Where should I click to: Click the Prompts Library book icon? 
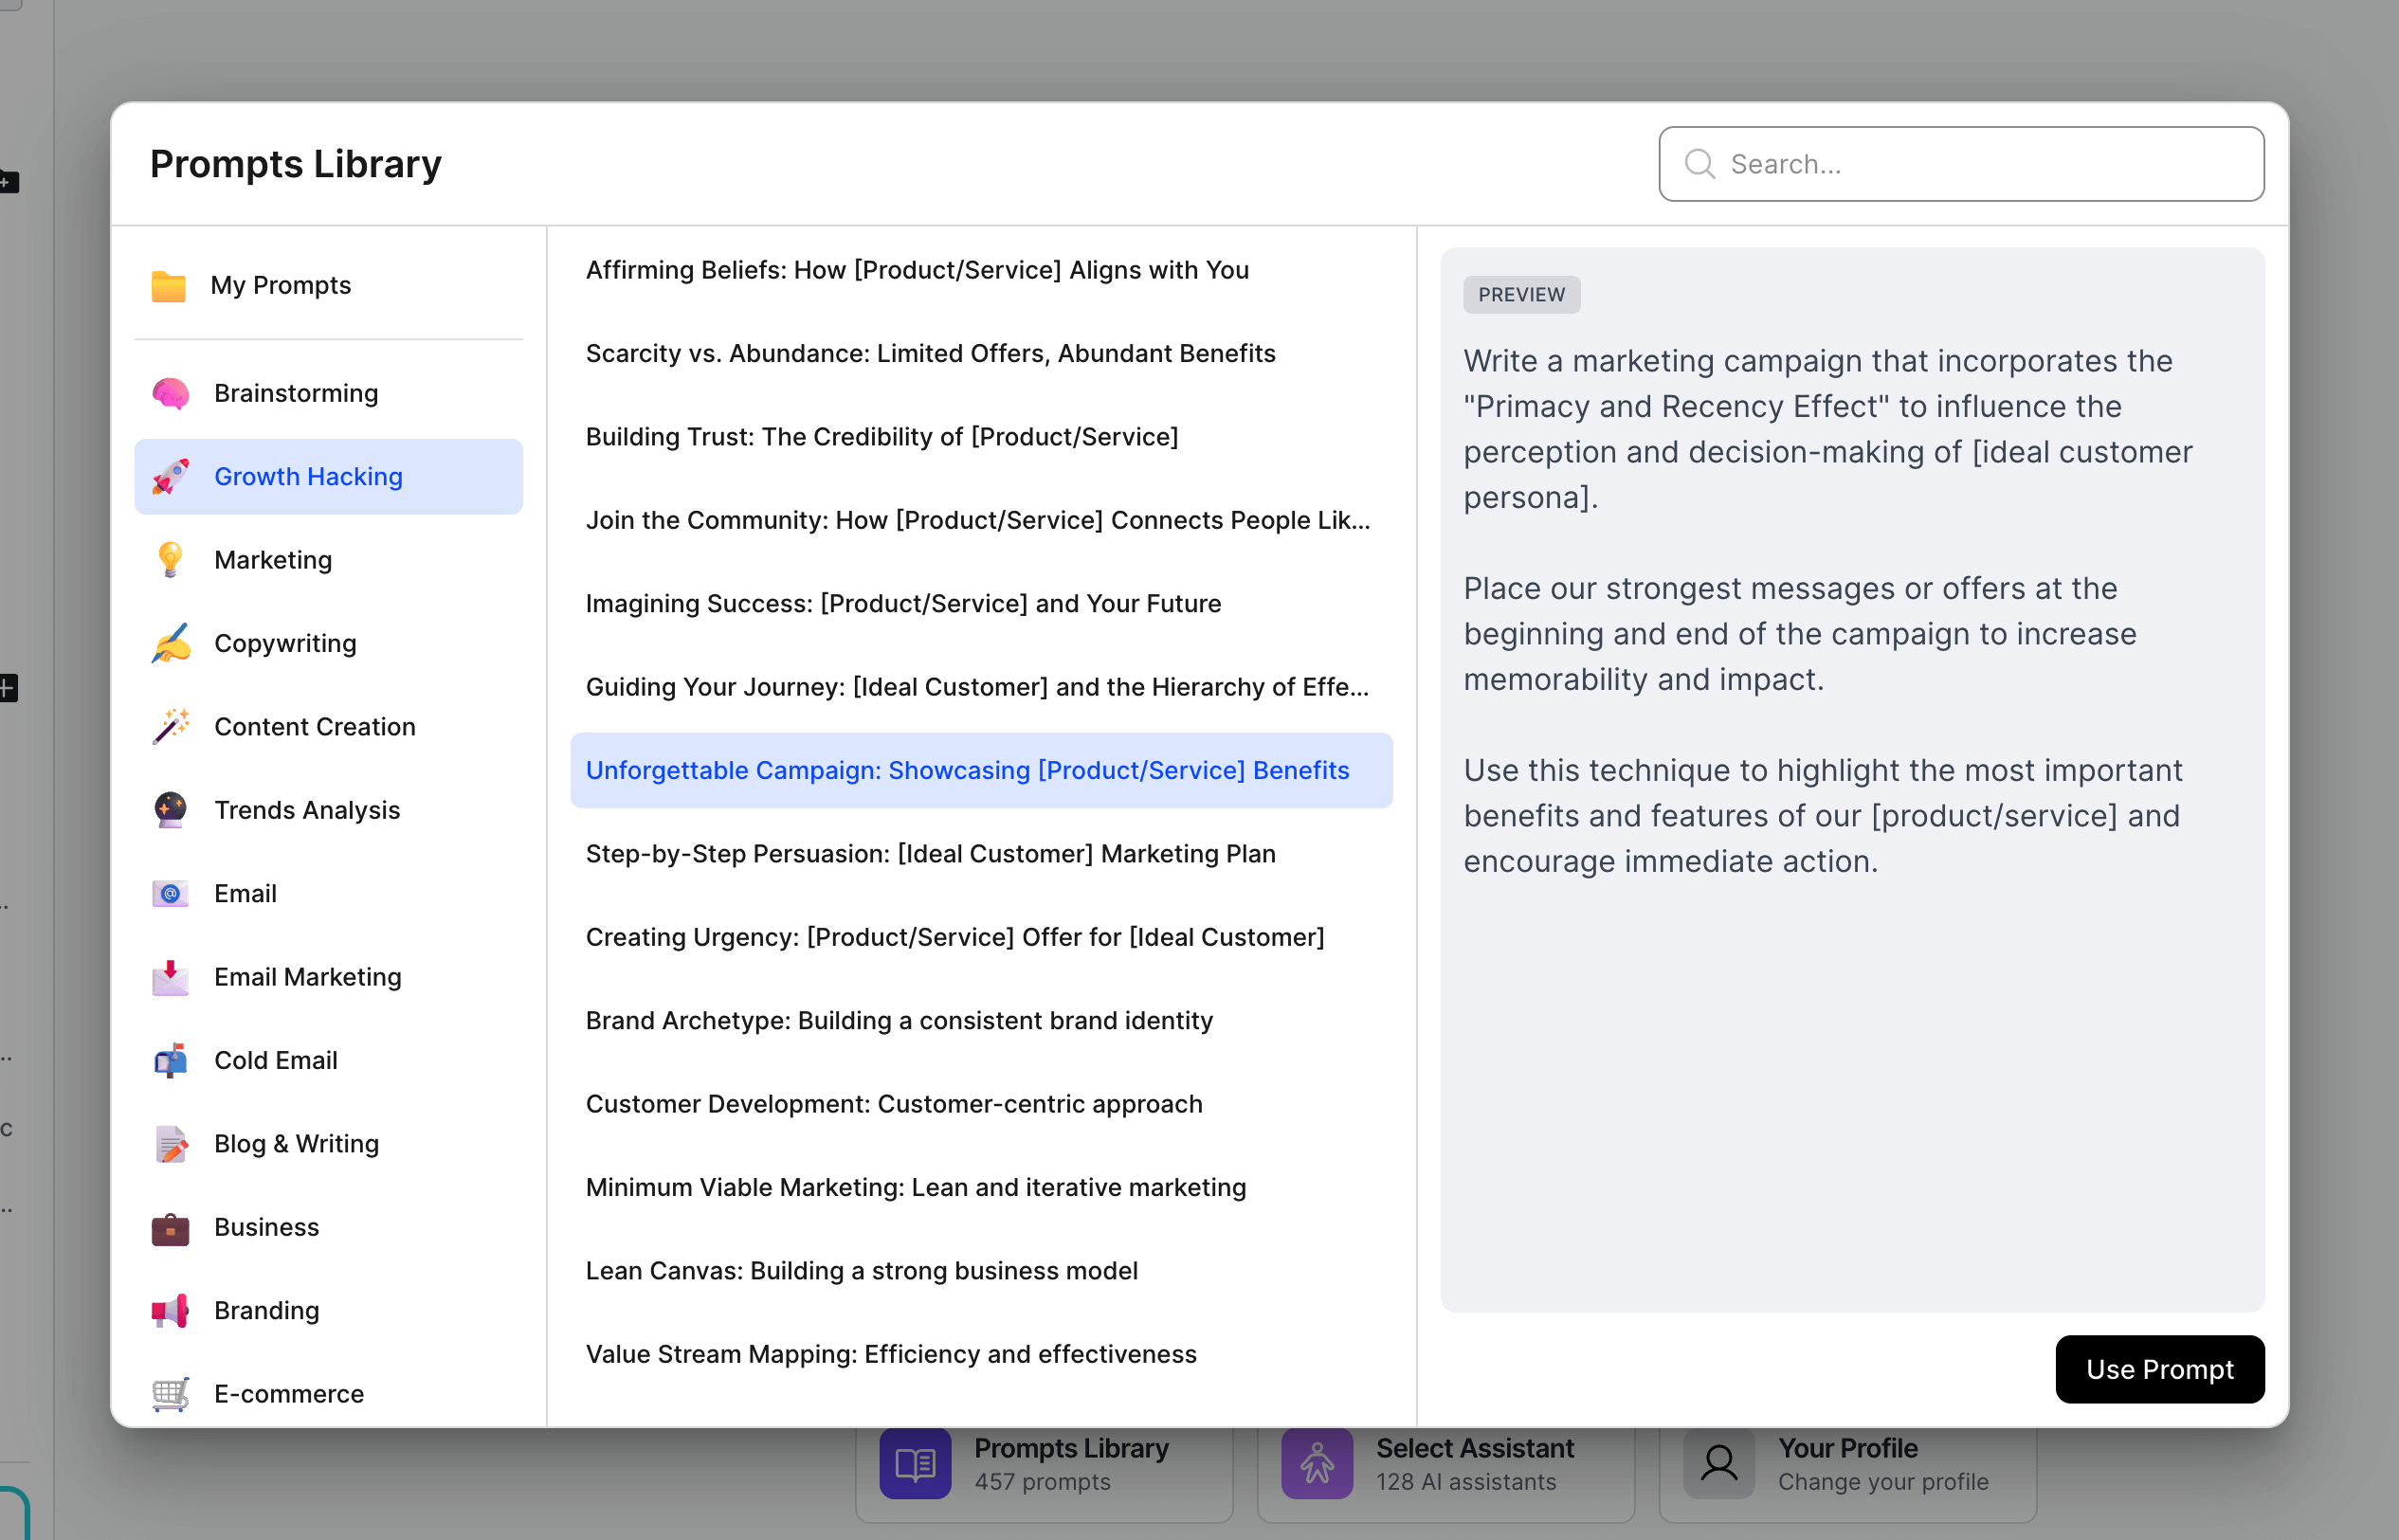[x=913, y=1462]
